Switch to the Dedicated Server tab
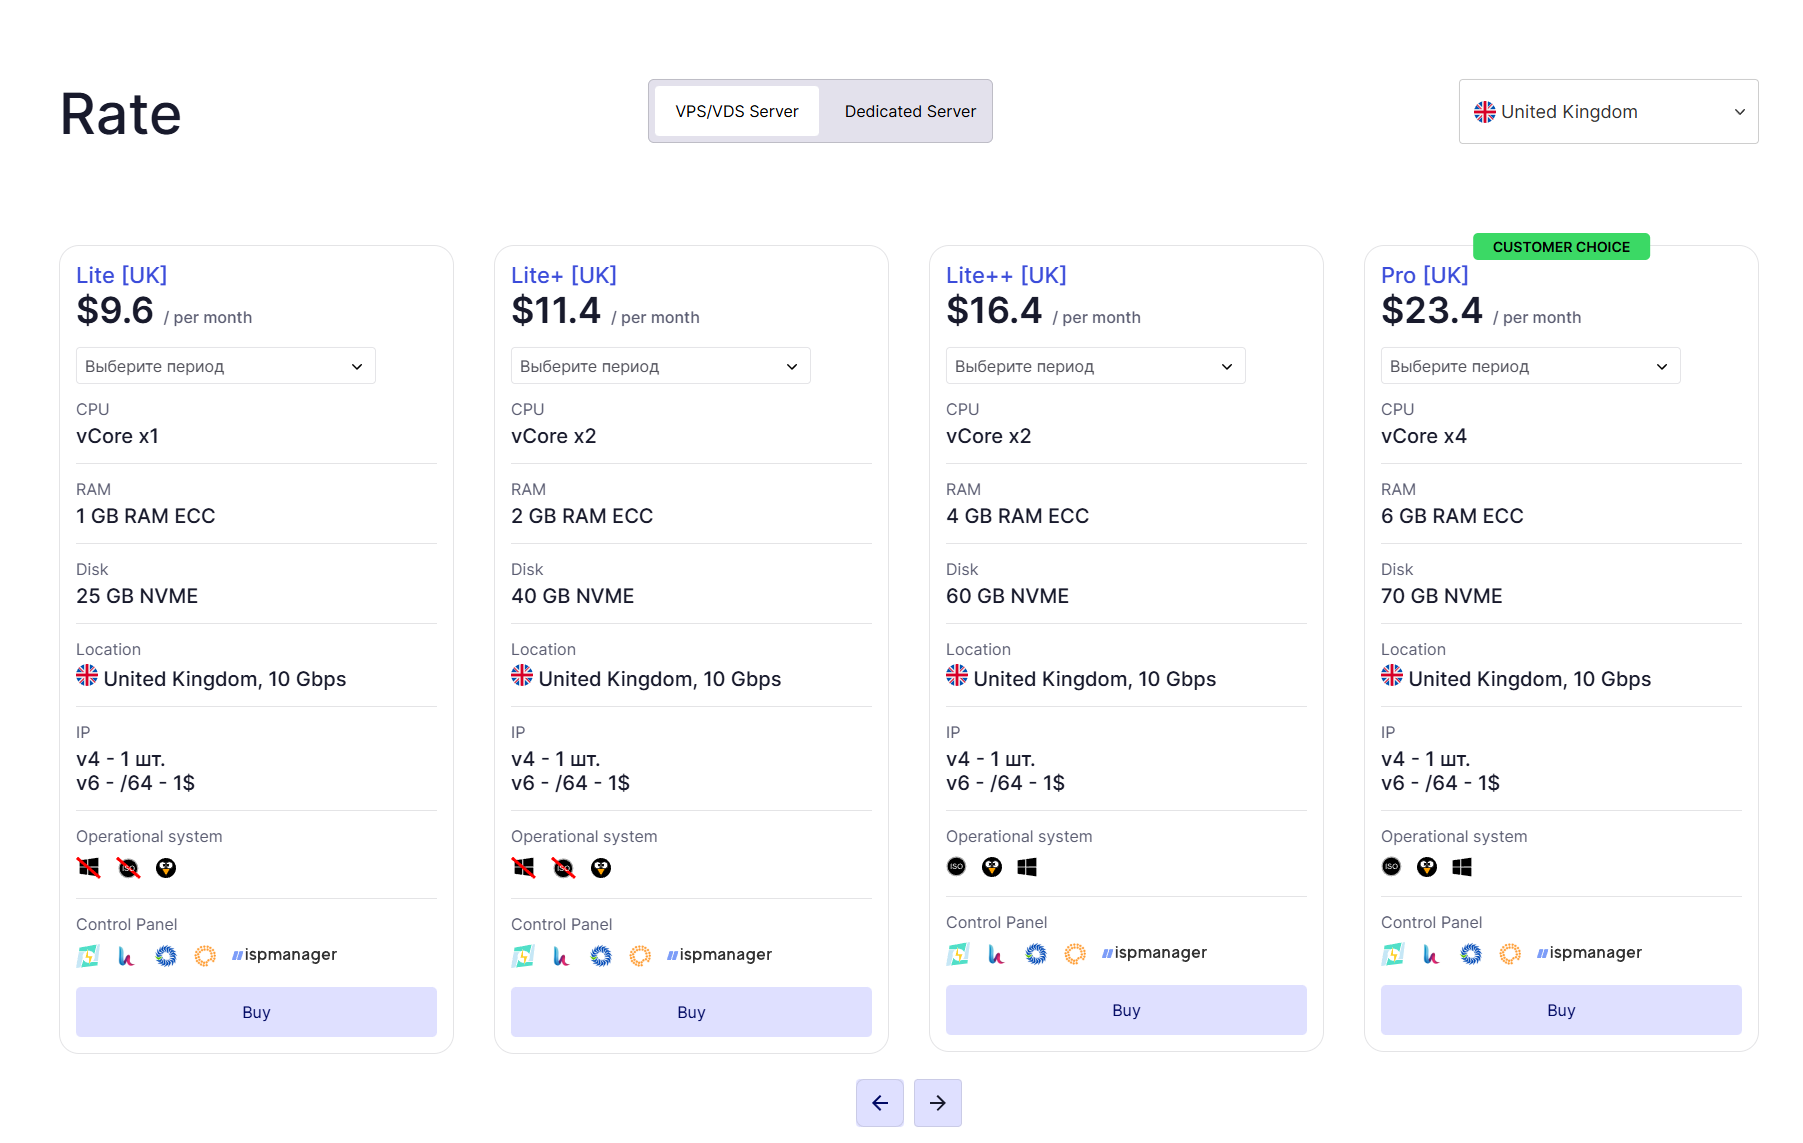The height and width of the screenshot is (1143, 1803). tap(909, 111)
